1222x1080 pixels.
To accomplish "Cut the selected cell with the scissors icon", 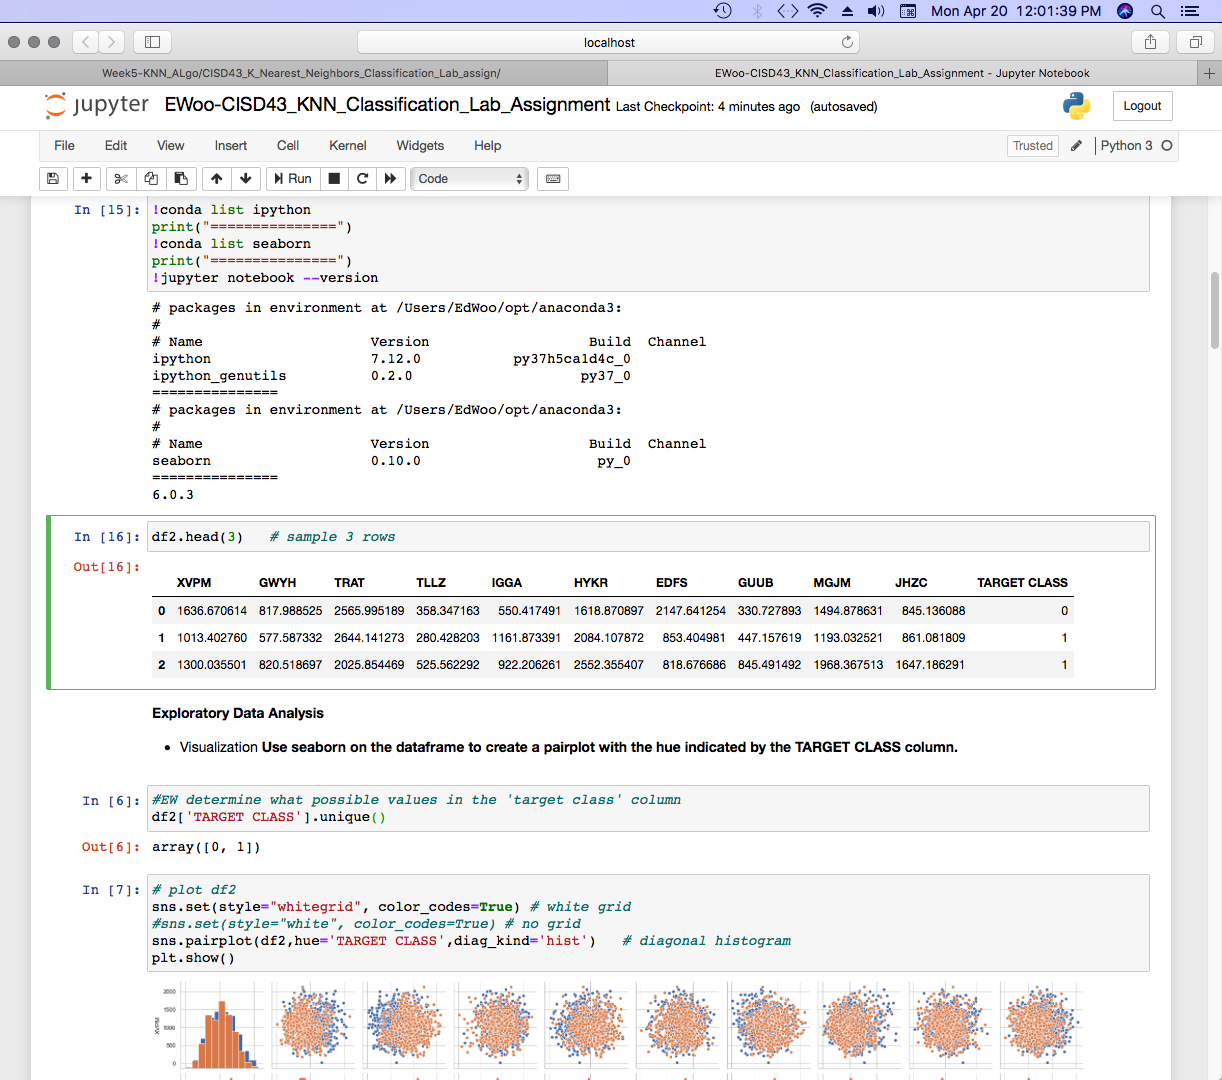I will tap(119, 178).
